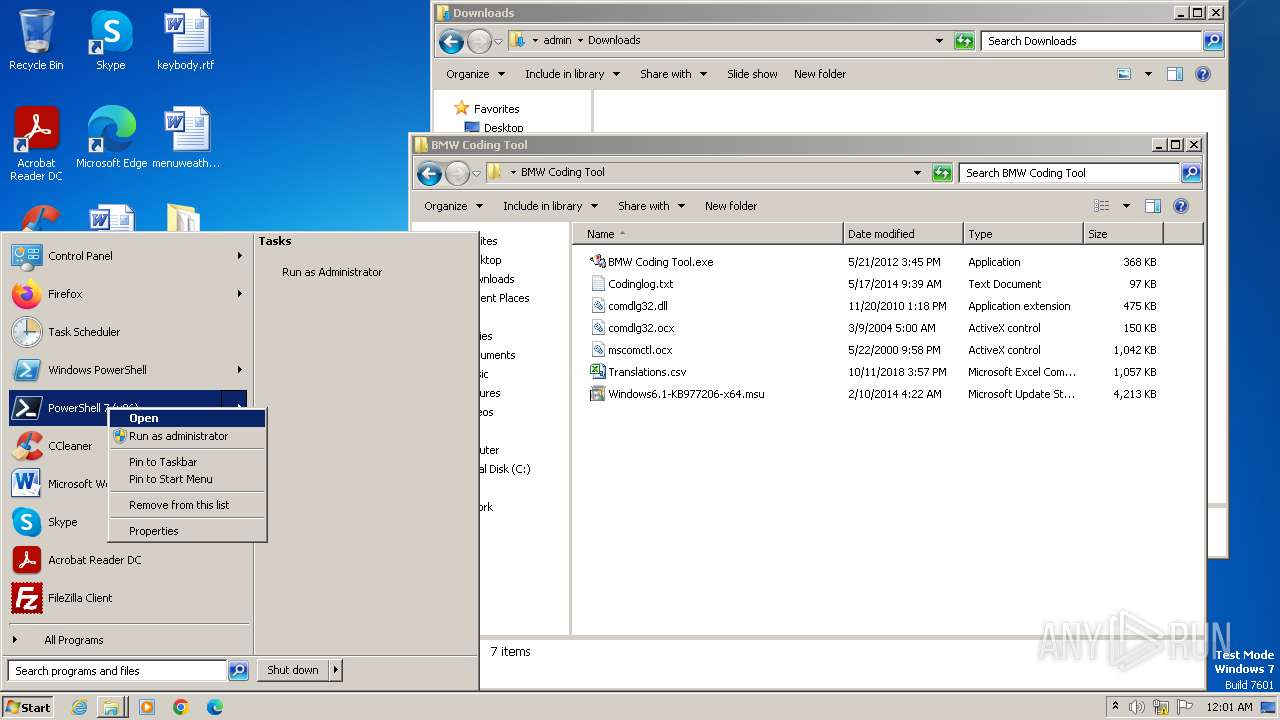Open Properties from the context menu
The height and width of the screenshot is (720, 1280).
click(x=187, y=531)
